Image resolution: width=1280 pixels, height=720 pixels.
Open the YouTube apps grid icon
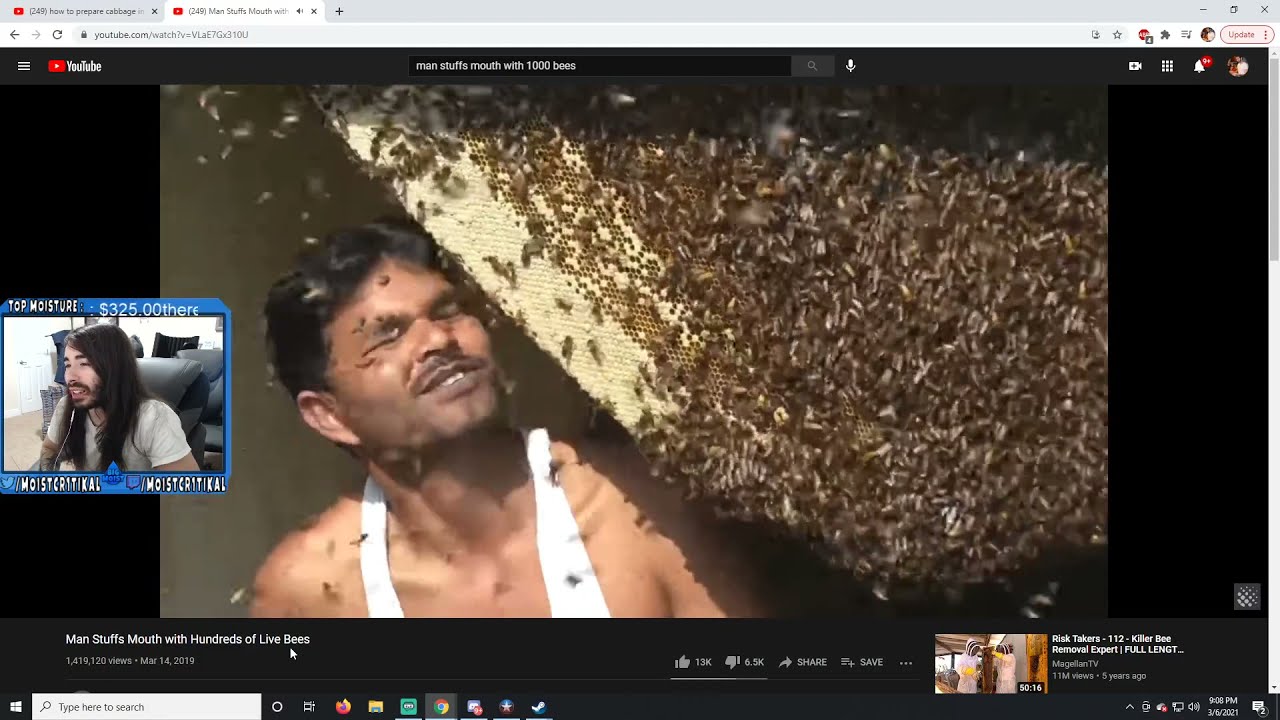(x=1167, y=66)
